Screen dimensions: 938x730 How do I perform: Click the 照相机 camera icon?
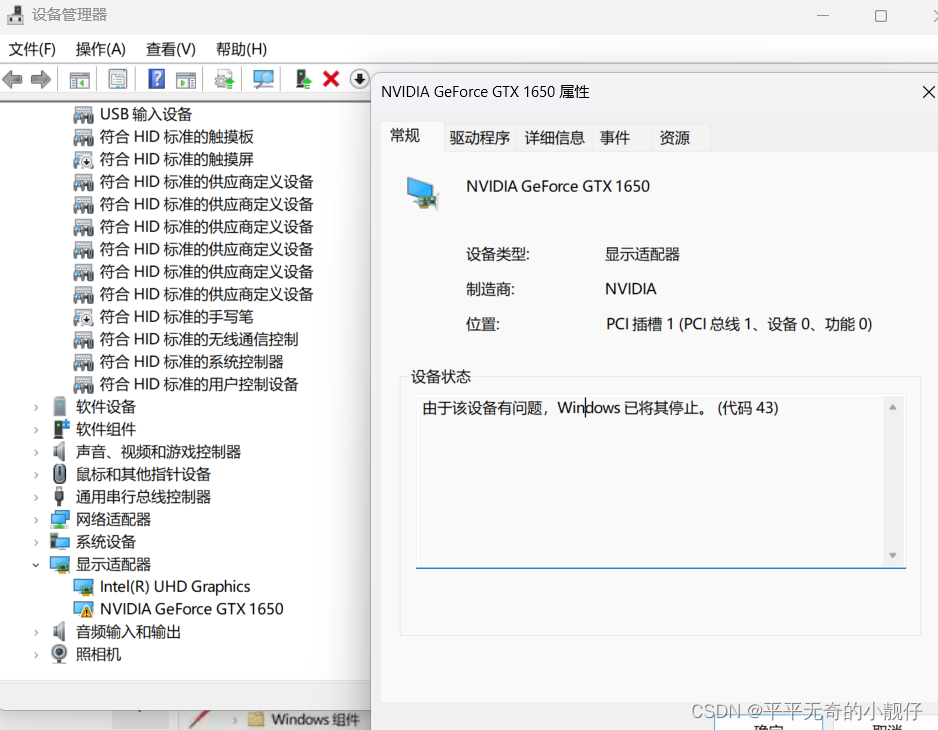[59, 654]
